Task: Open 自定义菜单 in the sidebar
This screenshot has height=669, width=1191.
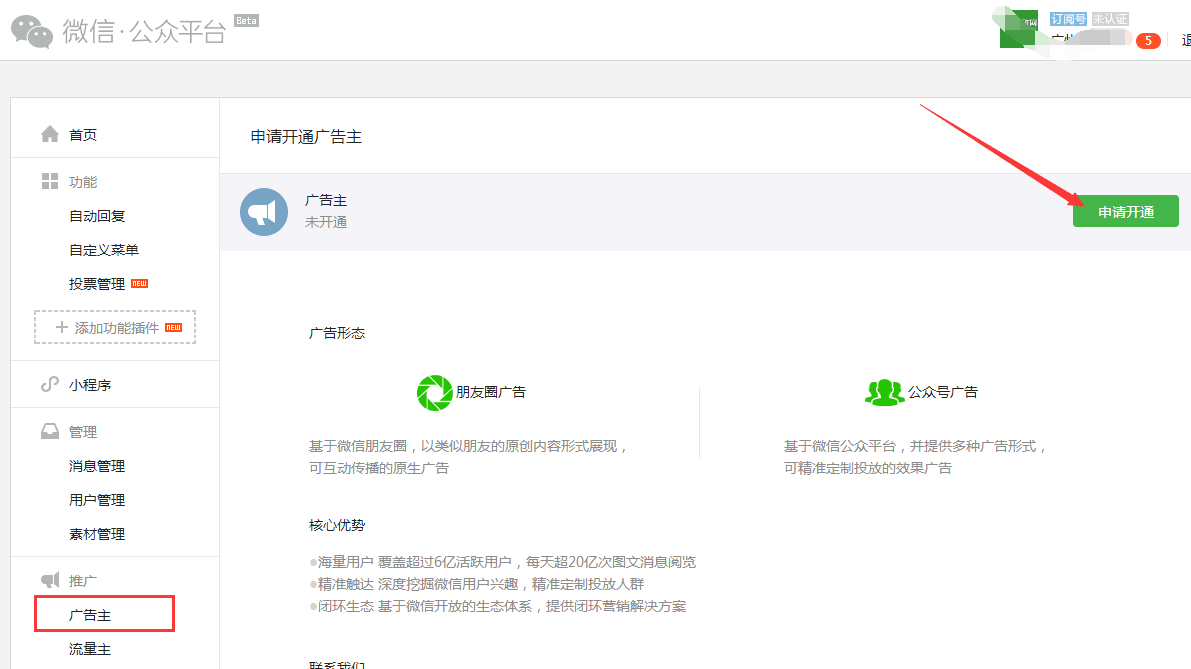Action: pyautogui.click(x=104, y=250)
